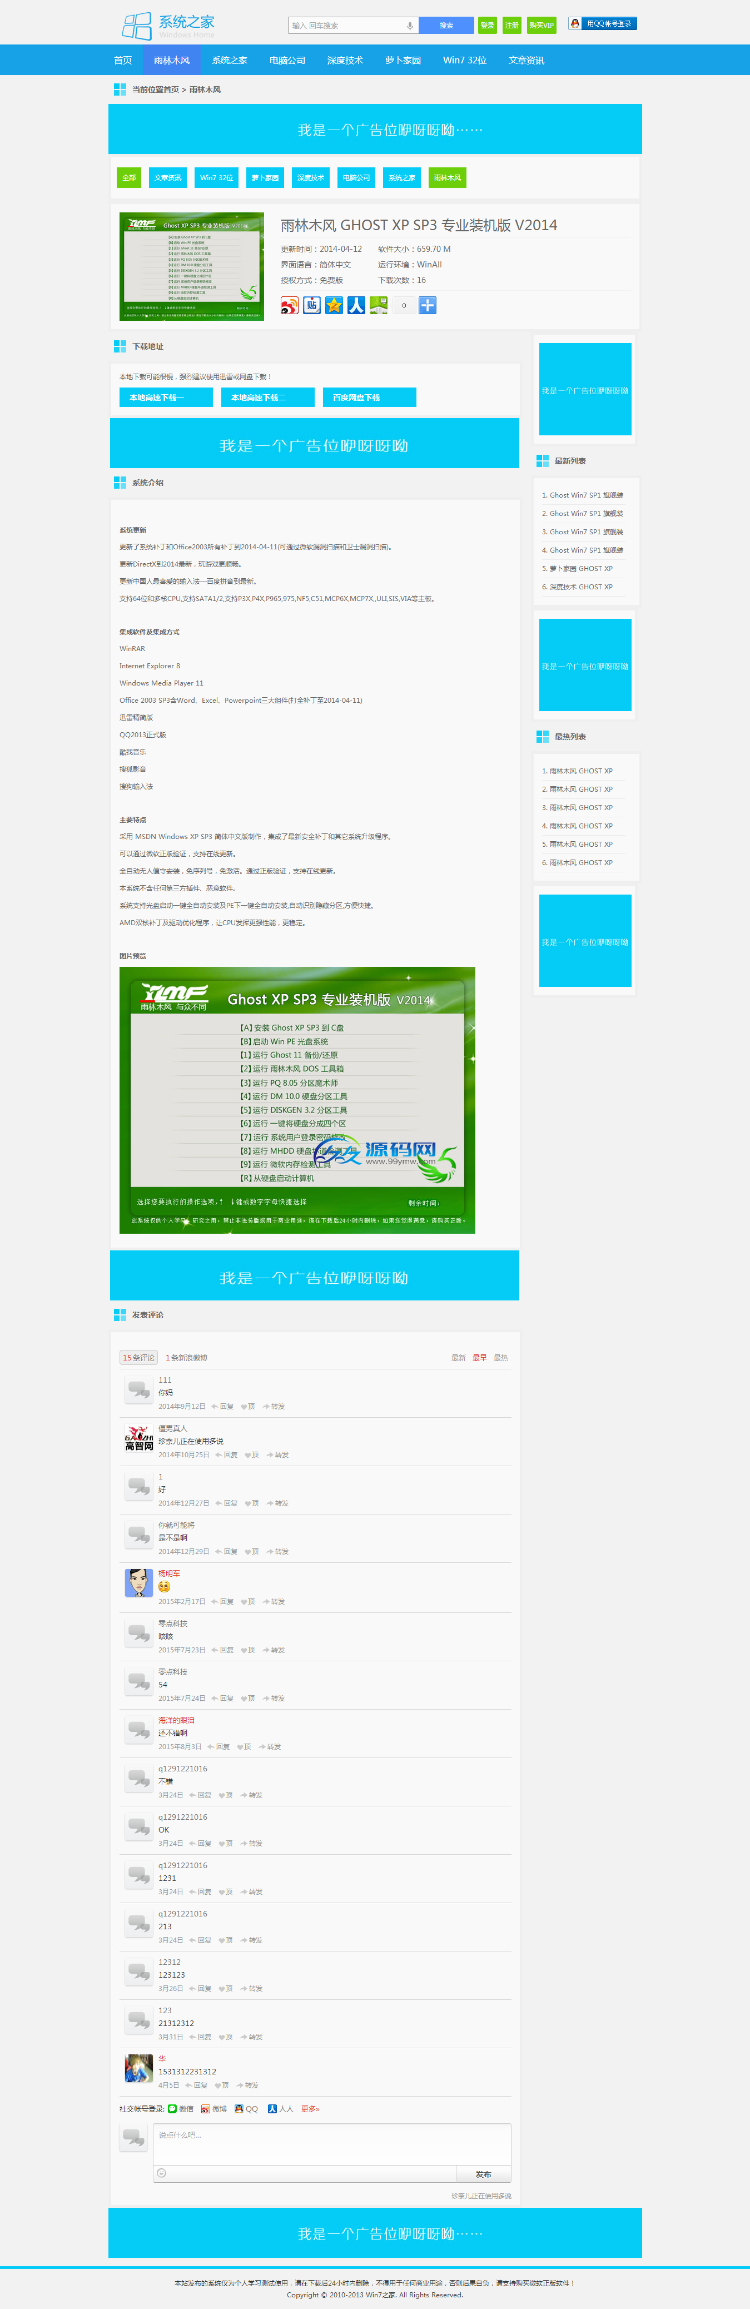This screenshot has width=750, height=2309.
Task: Select the Win7 32位 filter tag
Action: tap(216, 178)
